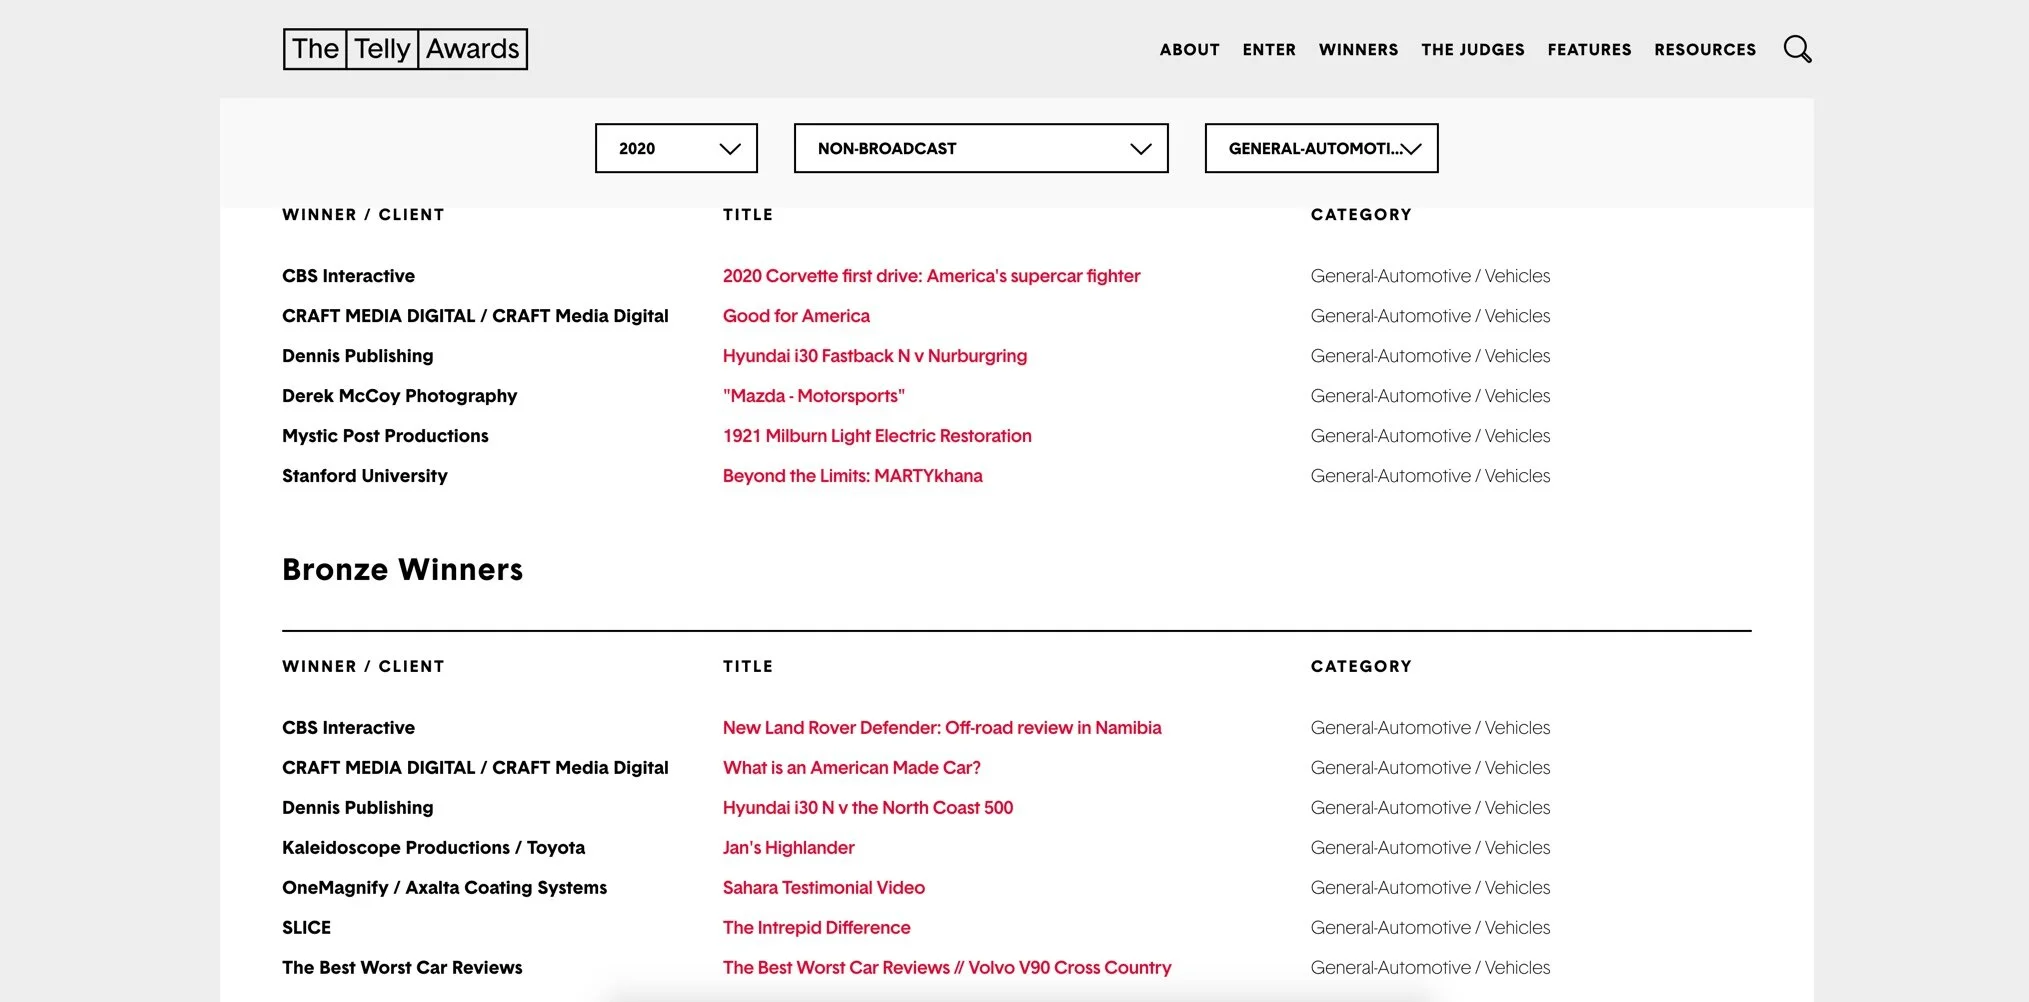Click the Bronze section CATEGORY column header

pyautogui.click(x=1361, y=666)
